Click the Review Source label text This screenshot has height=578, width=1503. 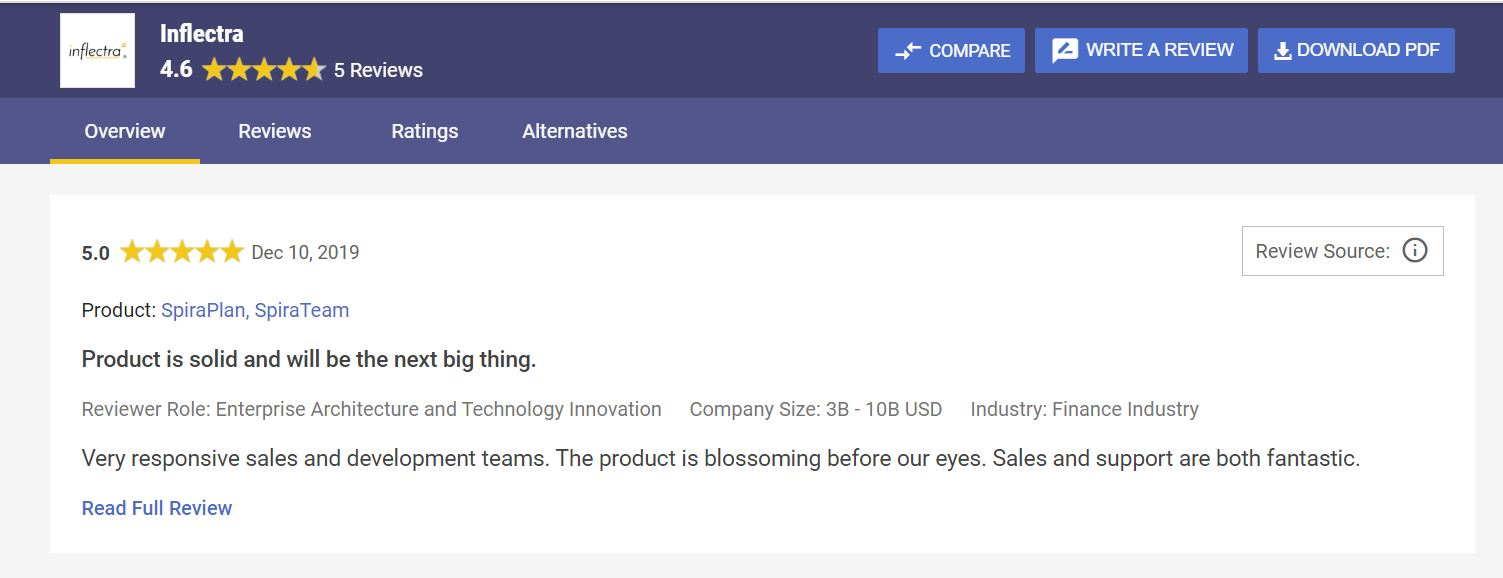tap(1322, 251)
